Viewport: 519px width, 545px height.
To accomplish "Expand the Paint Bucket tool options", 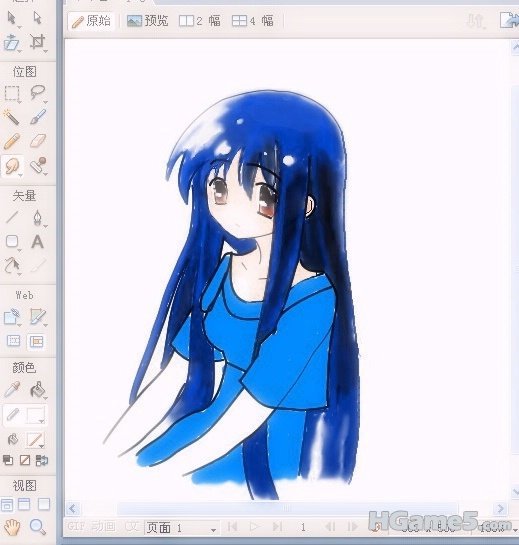I will 46,398.
